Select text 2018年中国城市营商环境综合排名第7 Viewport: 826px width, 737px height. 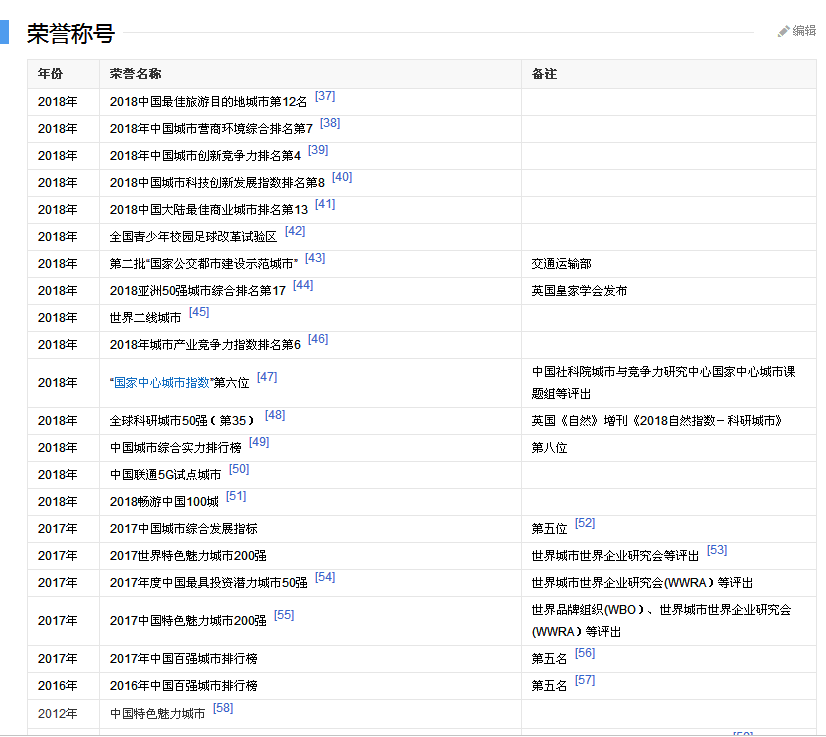211,129
